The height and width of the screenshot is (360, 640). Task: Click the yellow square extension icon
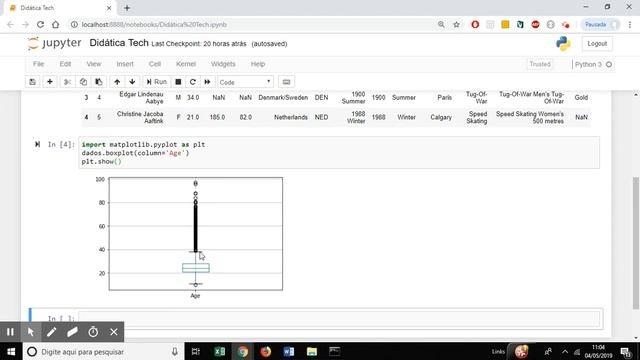tap(505, 24)
